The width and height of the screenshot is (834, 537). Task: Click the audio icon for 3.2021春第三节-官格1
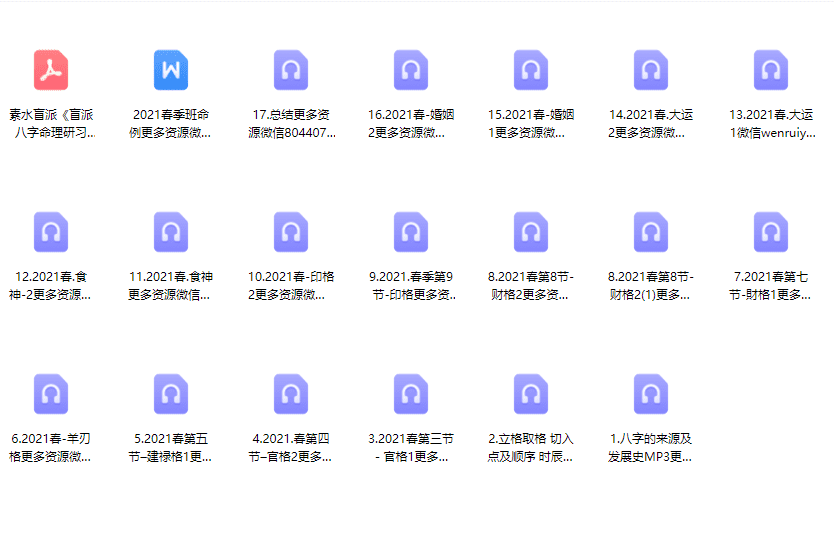coord(411,395)
